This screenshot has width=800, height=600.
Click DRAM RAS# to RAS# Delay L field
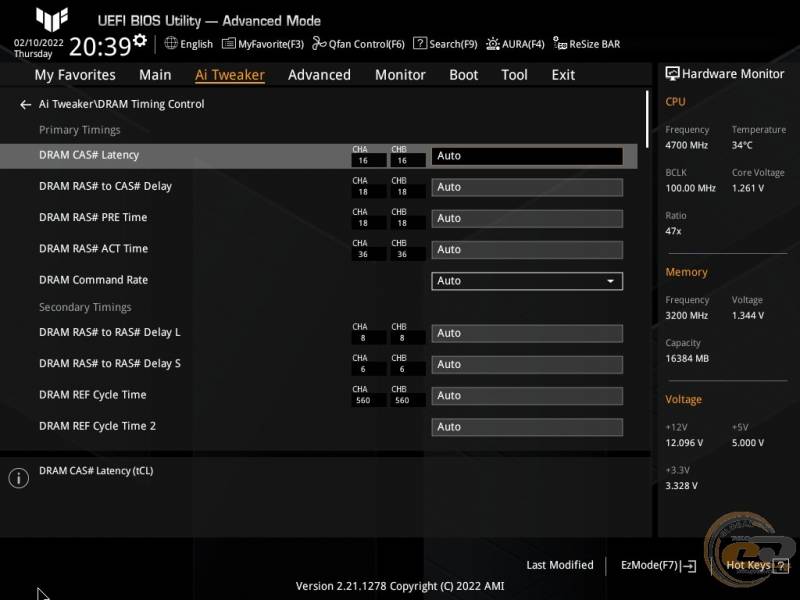tap(527, 333)
